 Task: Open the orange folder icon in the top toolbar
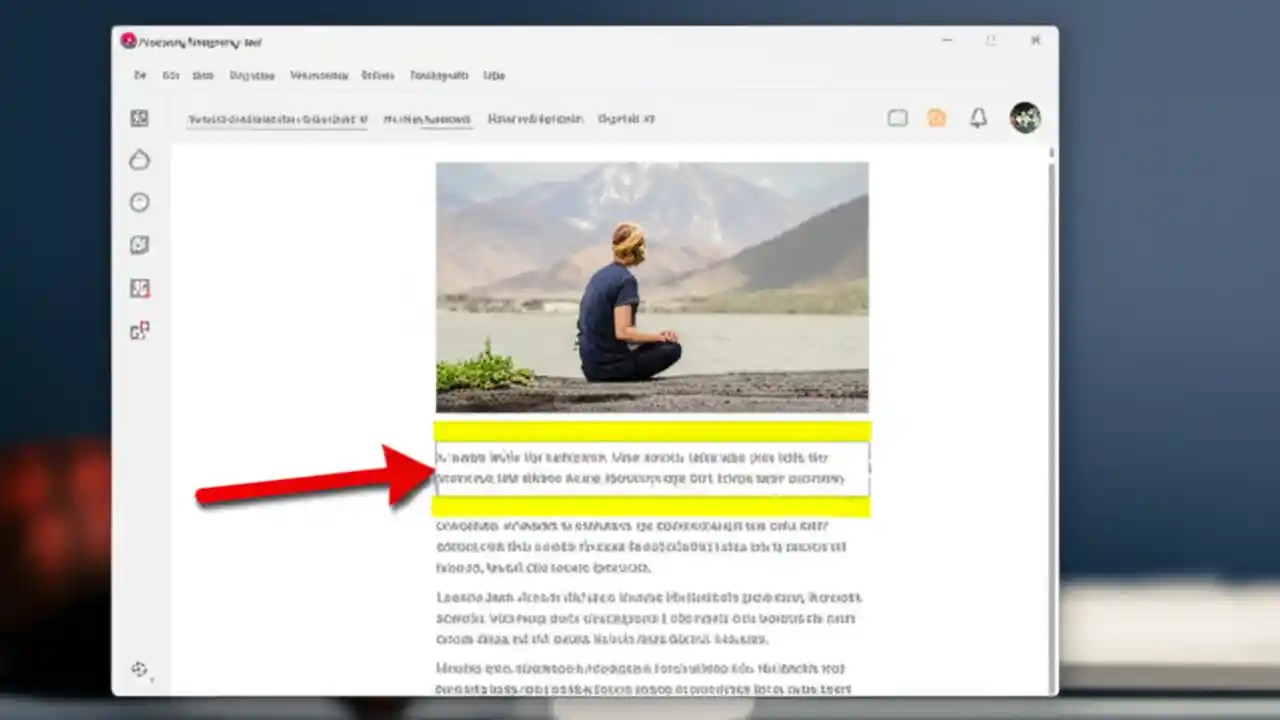click(937, 118)
